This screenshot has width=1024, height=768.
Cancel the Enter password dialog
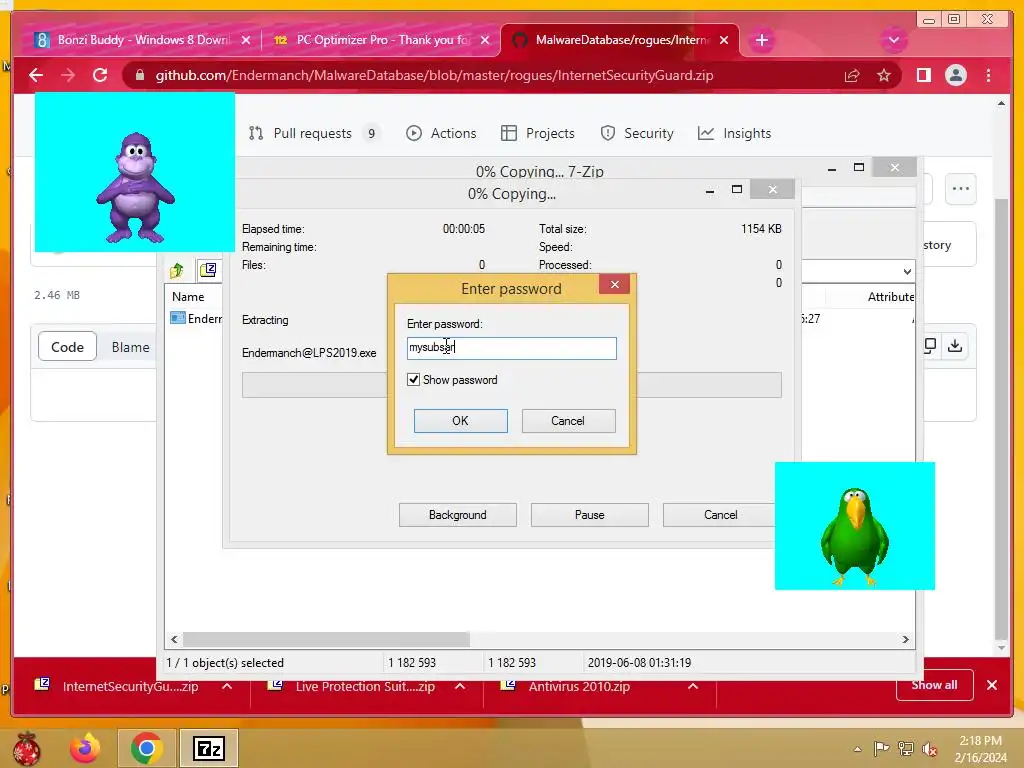[x=568, y=421]
